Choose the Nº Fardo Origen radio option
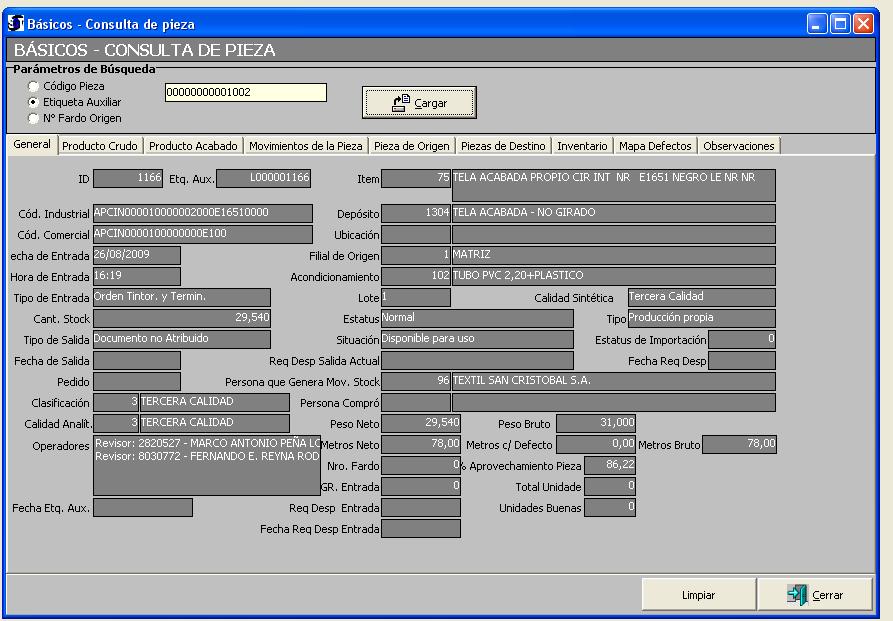893x621 pixels. (x=35, y=118)
